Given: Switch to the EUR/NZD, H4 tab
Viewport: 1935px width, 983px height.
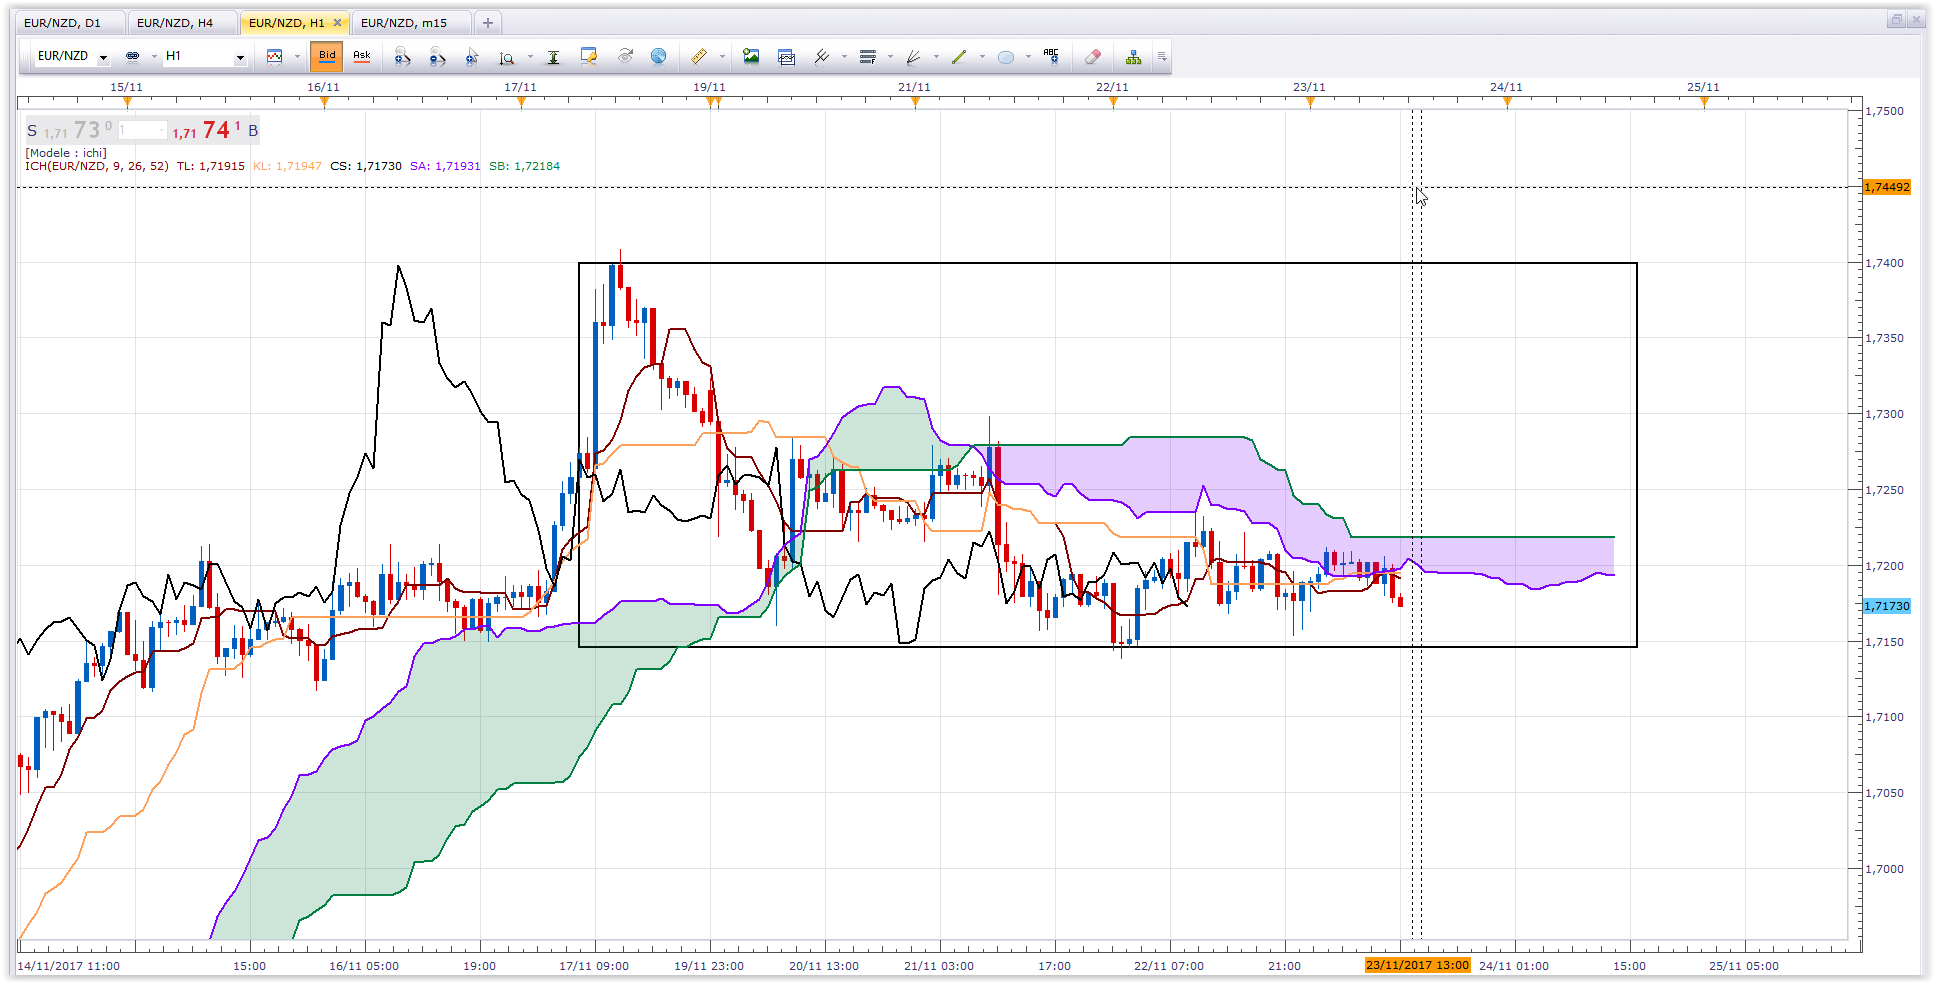Looking at the screenshot, I should (x=182, y=23).
